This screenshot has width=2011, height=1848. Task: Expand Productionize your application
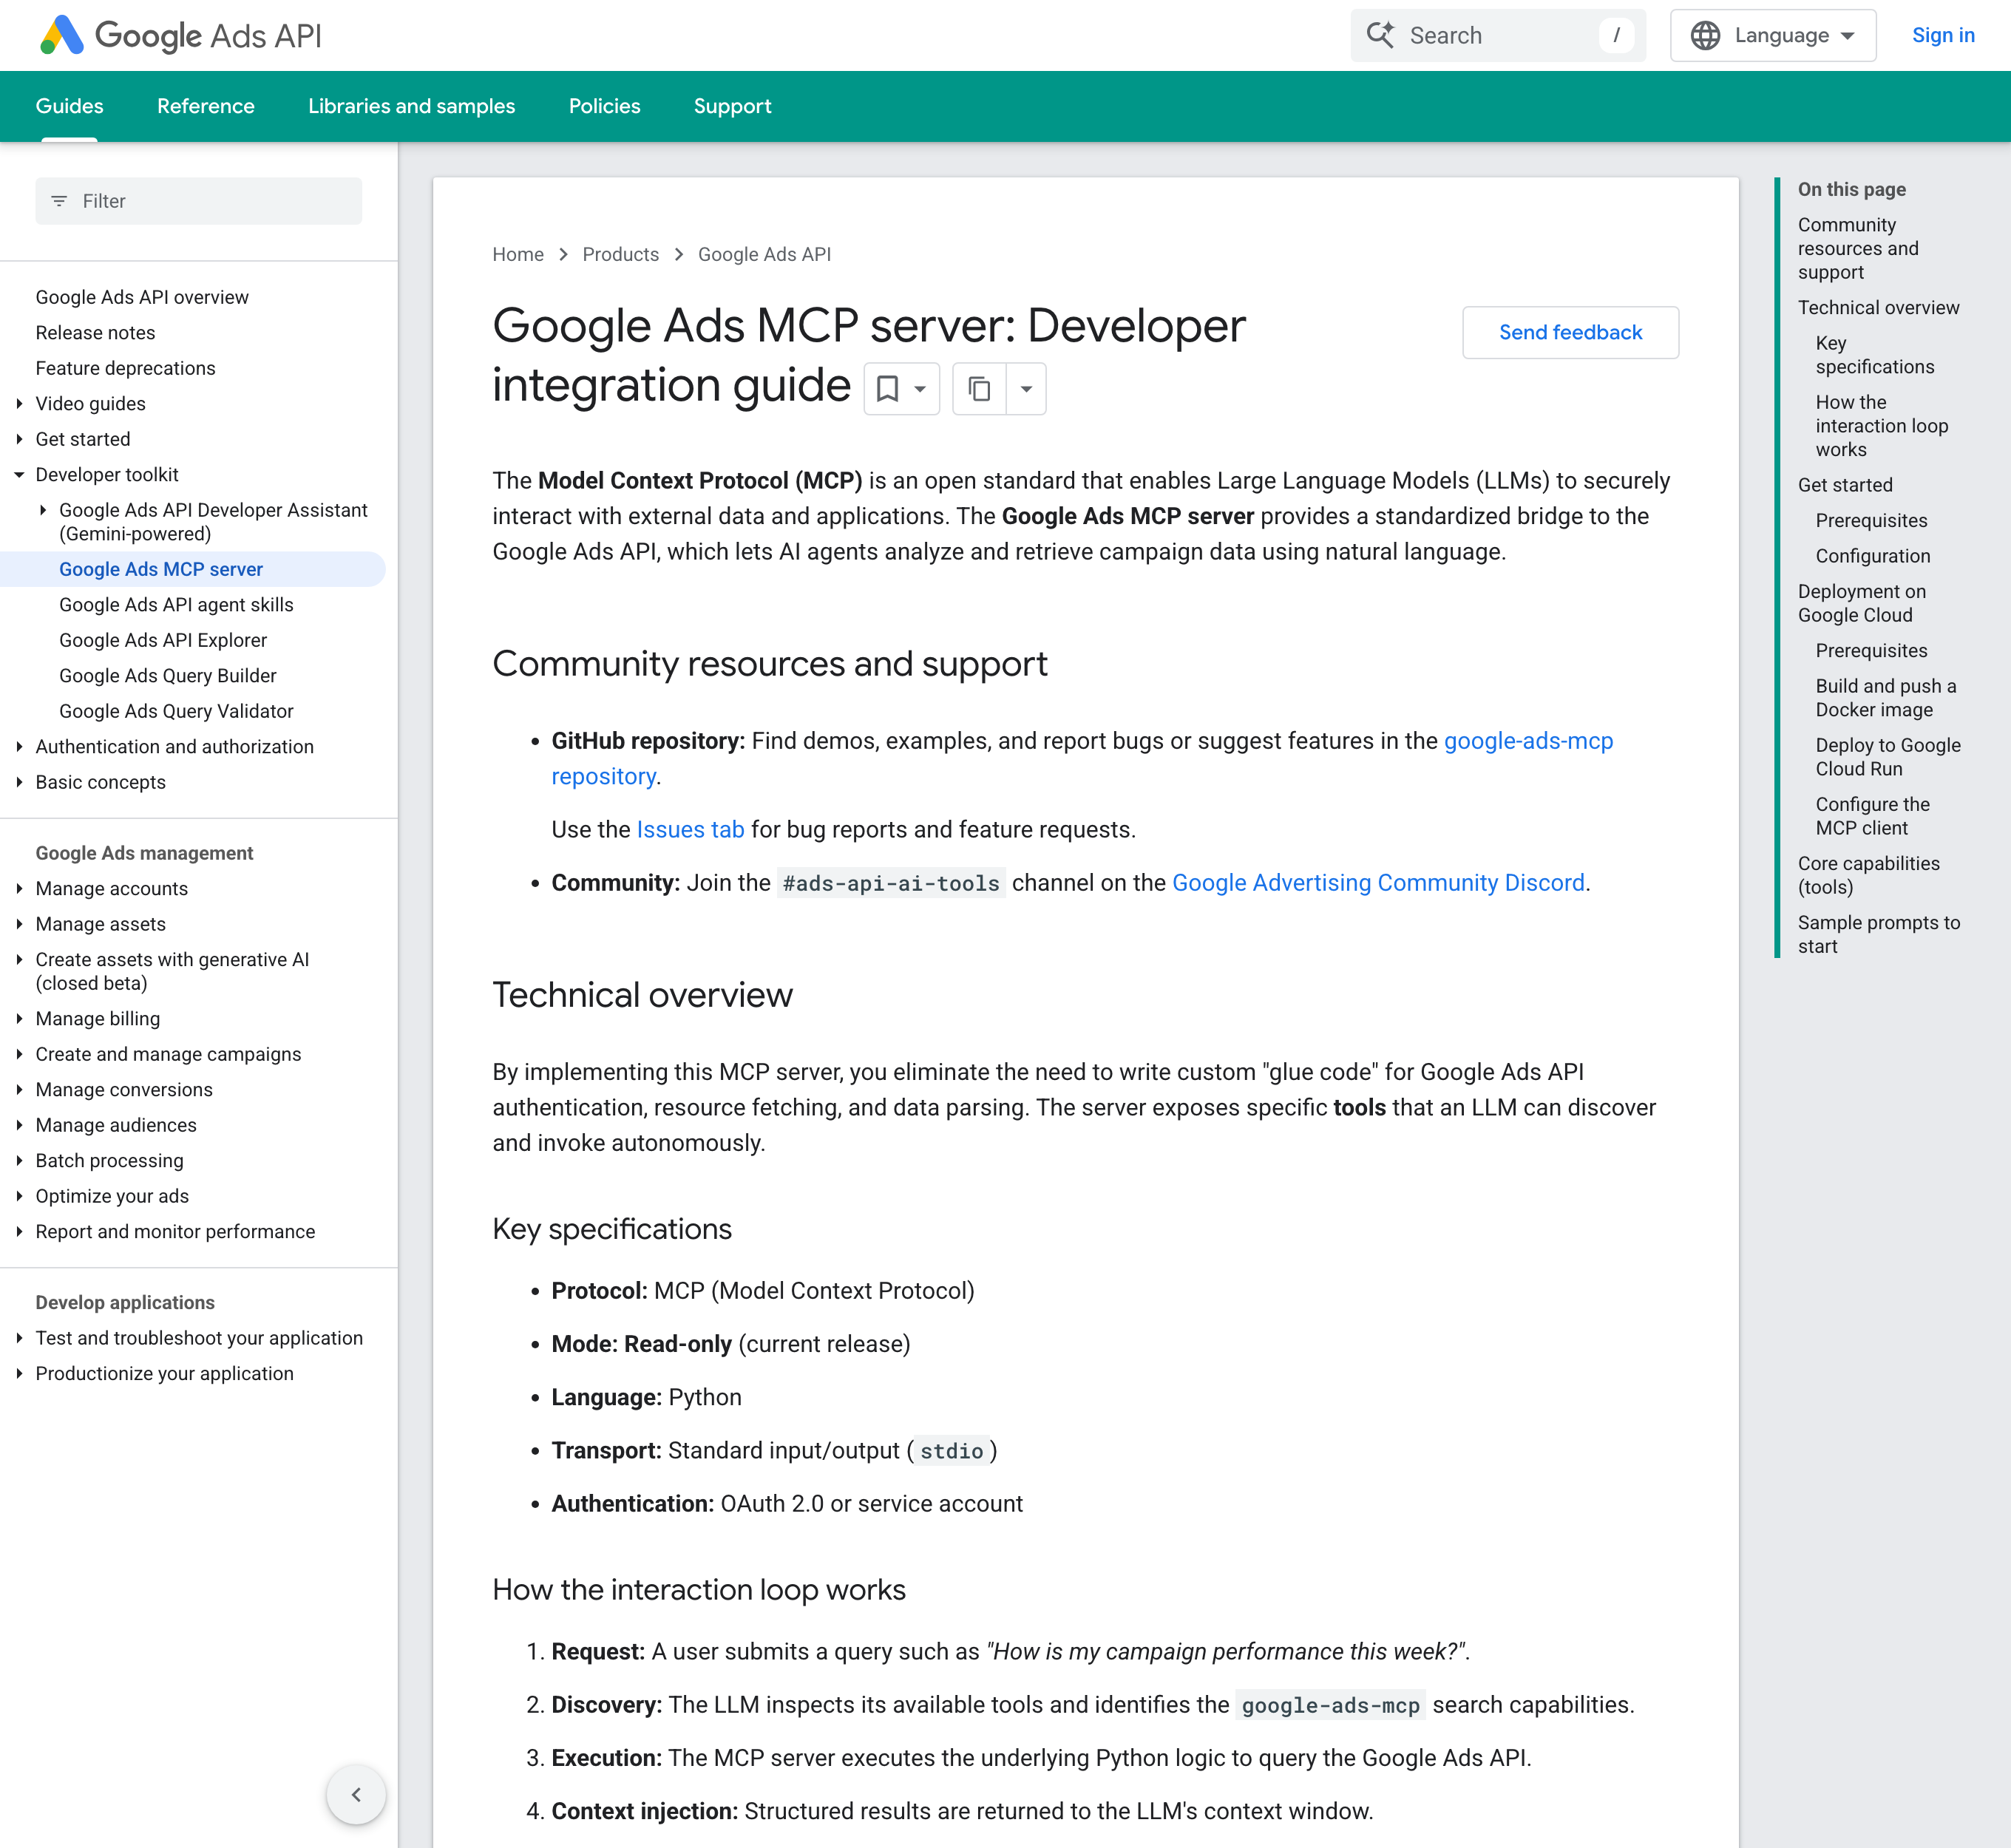(x=19, y=1374)
